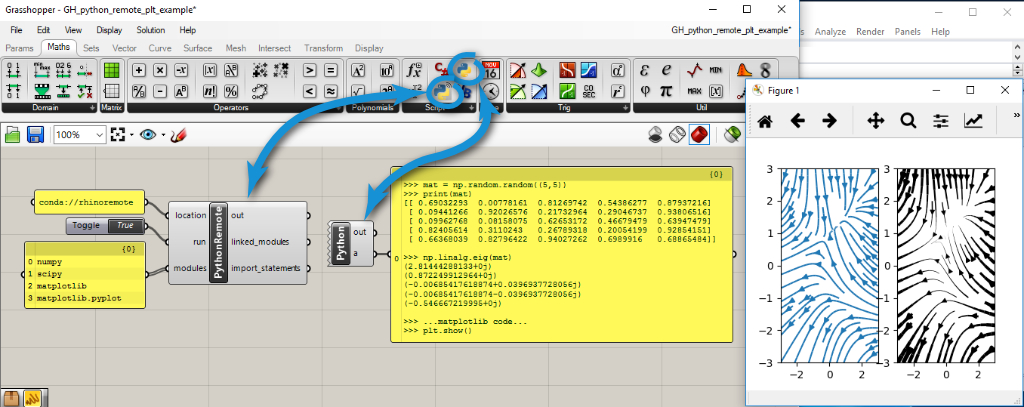Screen dimensions: 1024x407
Task: Select the Addition operator component icon
Action: pos(139,71)
